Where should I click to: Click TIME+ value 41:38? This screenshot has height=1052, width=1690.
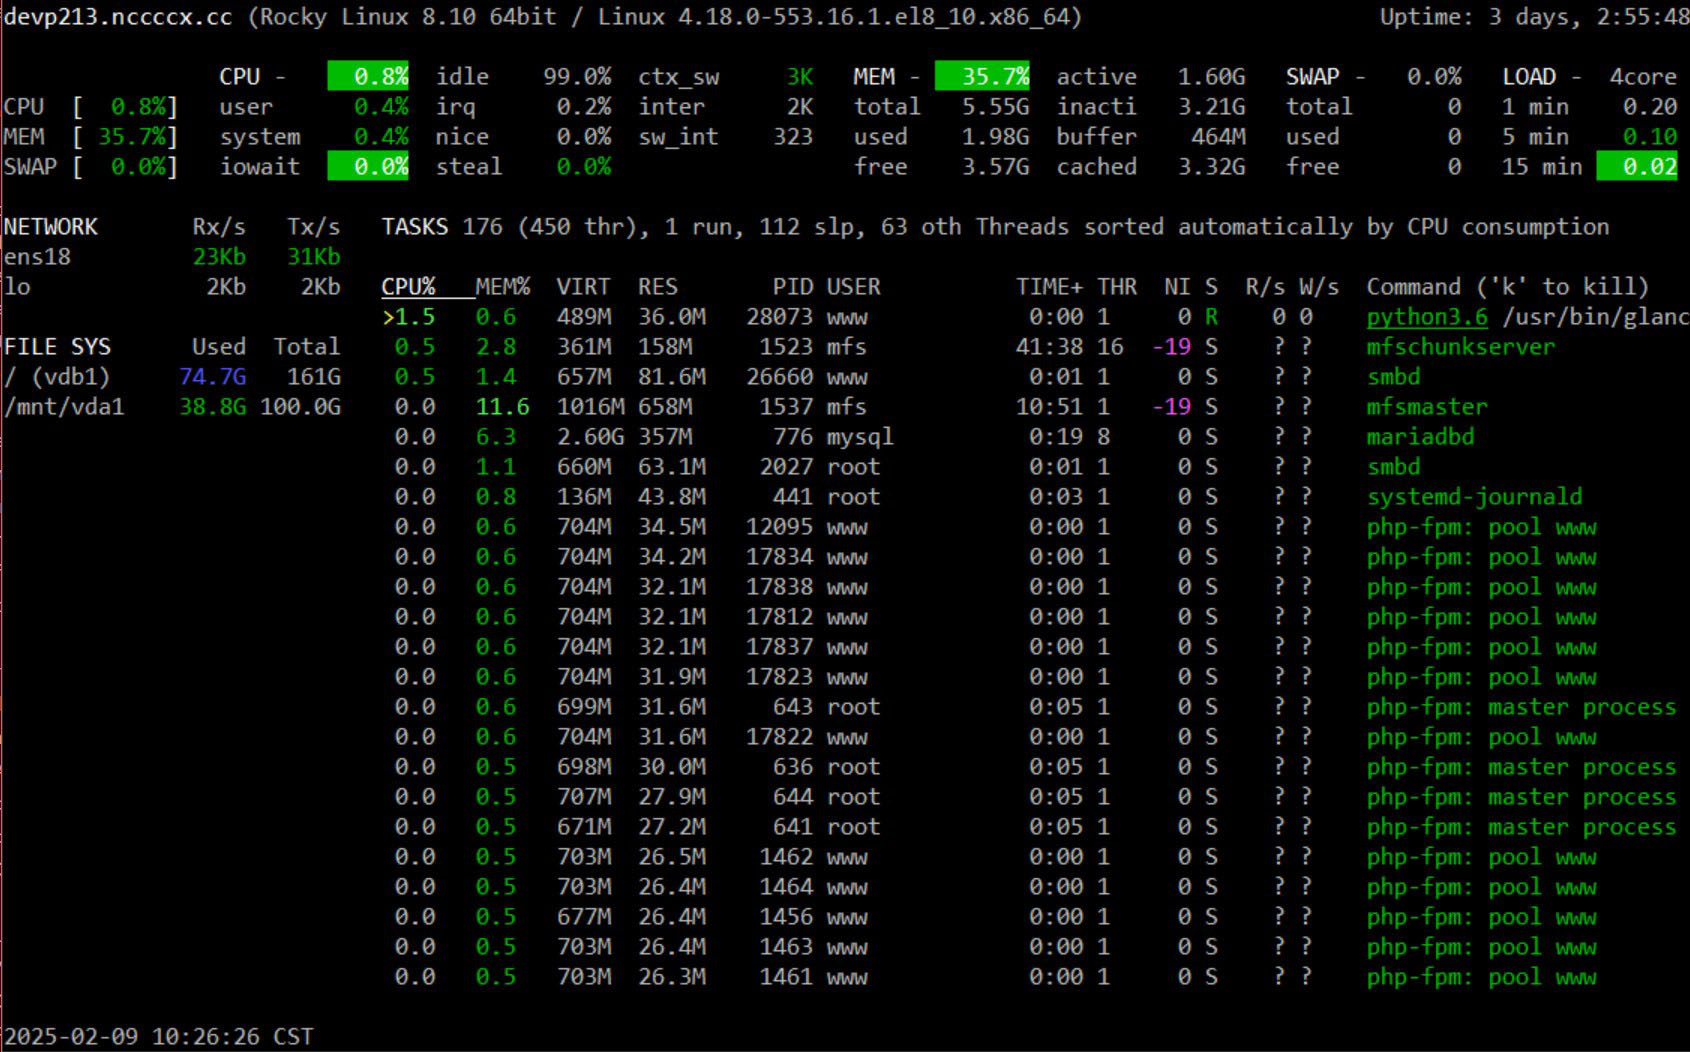[x=1050, y=347]
